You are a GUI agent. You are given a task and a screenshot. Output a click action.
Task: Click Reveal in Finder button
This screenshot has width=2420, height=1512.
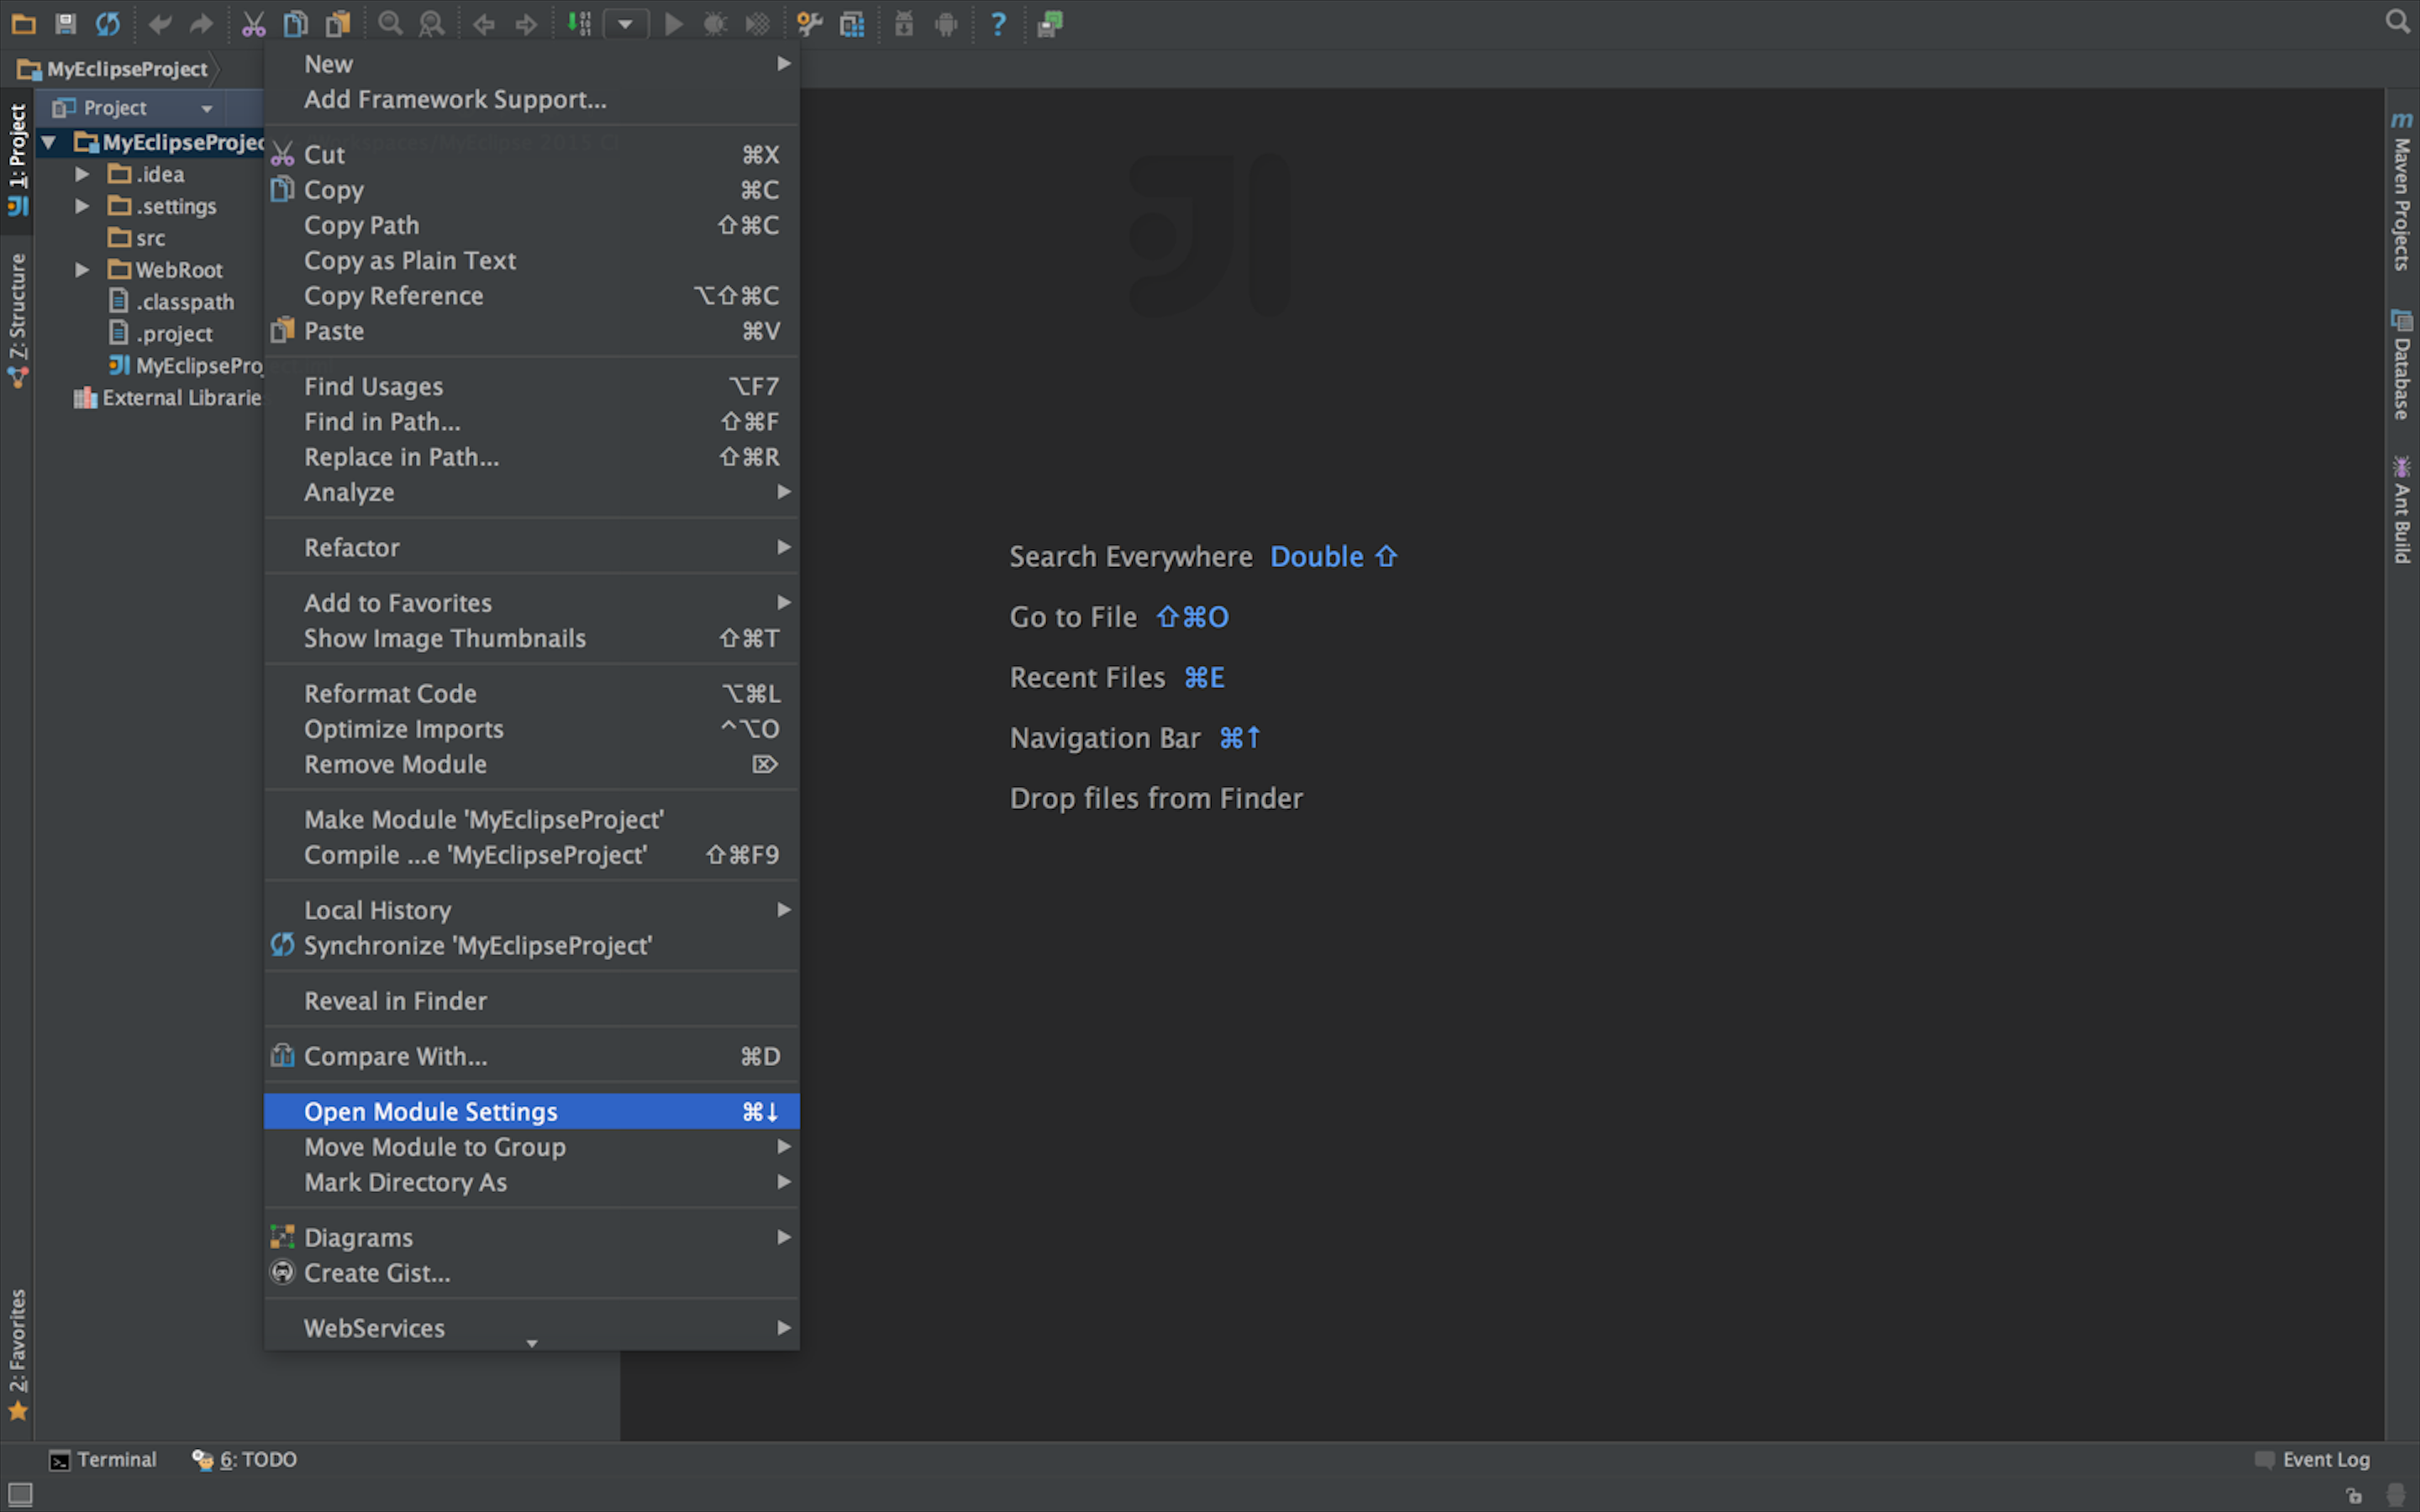(394, 1000)
